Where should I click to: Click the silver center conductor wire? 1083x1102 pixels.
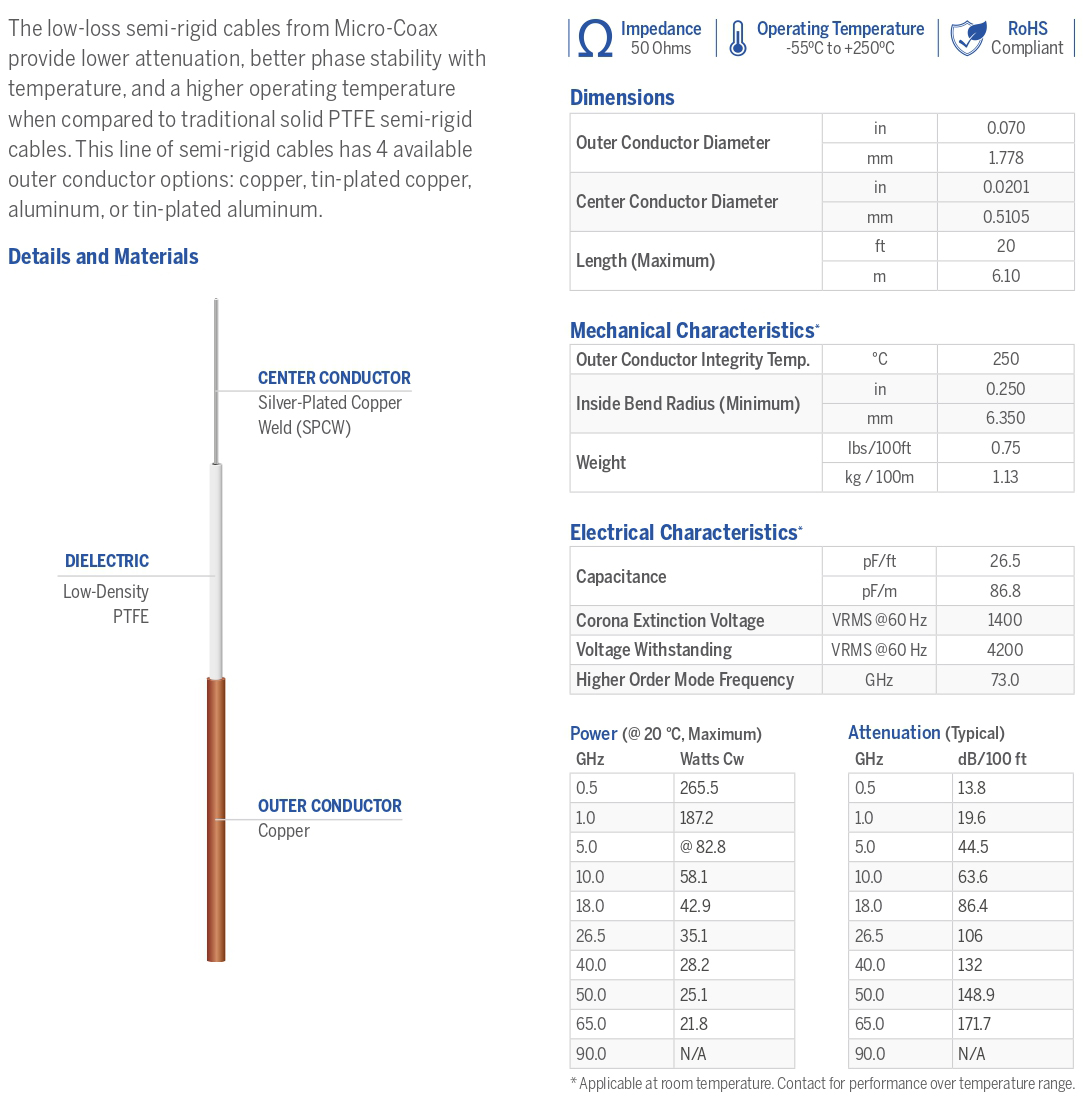(216, 380)
